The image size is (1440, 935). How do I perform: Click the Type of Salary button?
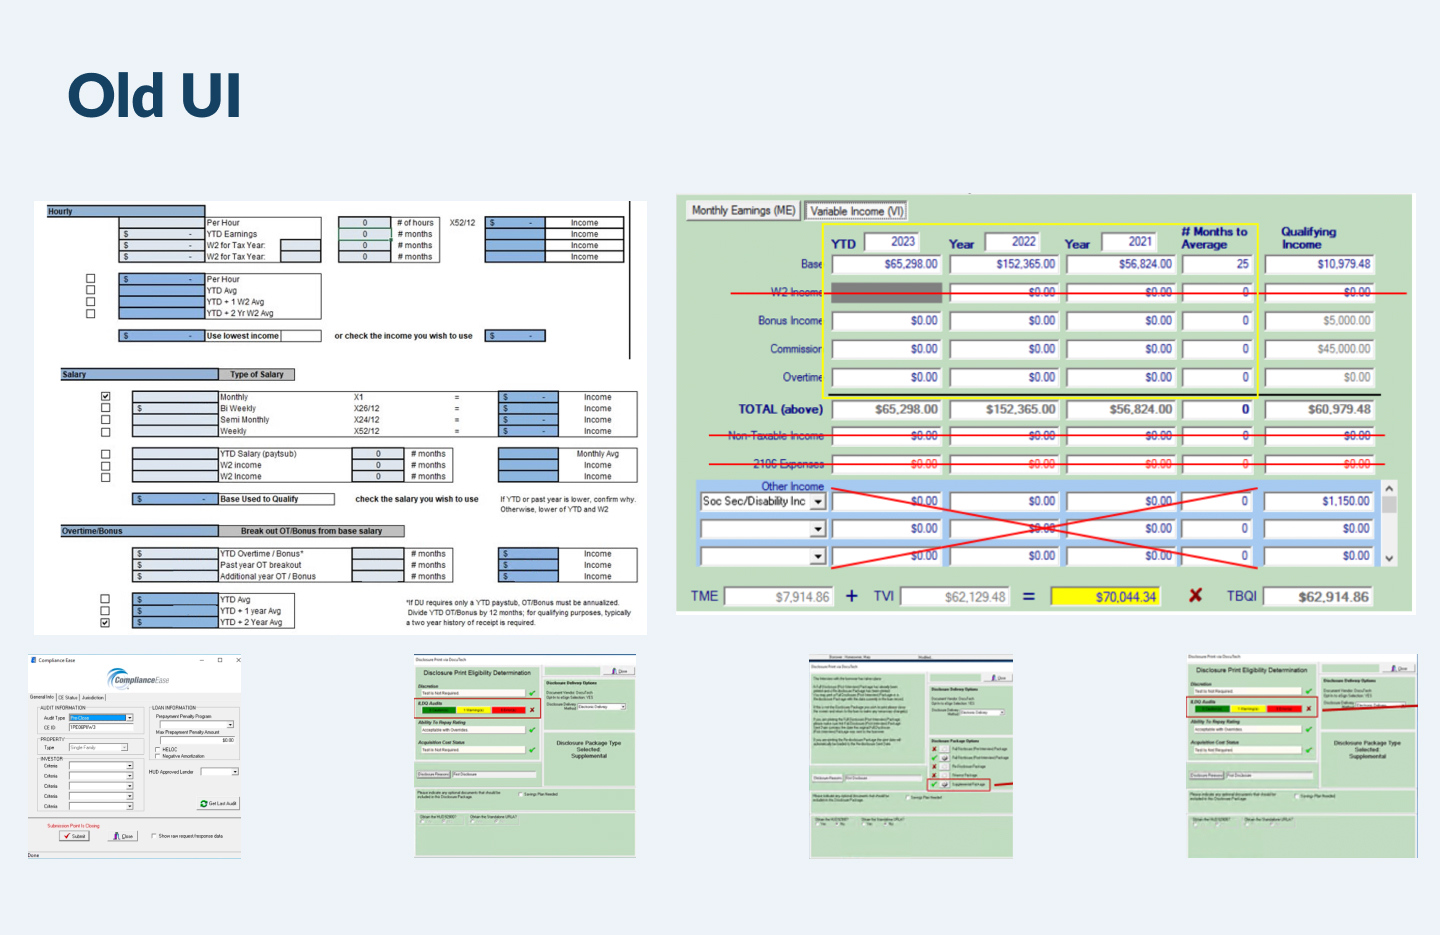click(x=257, y=375)
